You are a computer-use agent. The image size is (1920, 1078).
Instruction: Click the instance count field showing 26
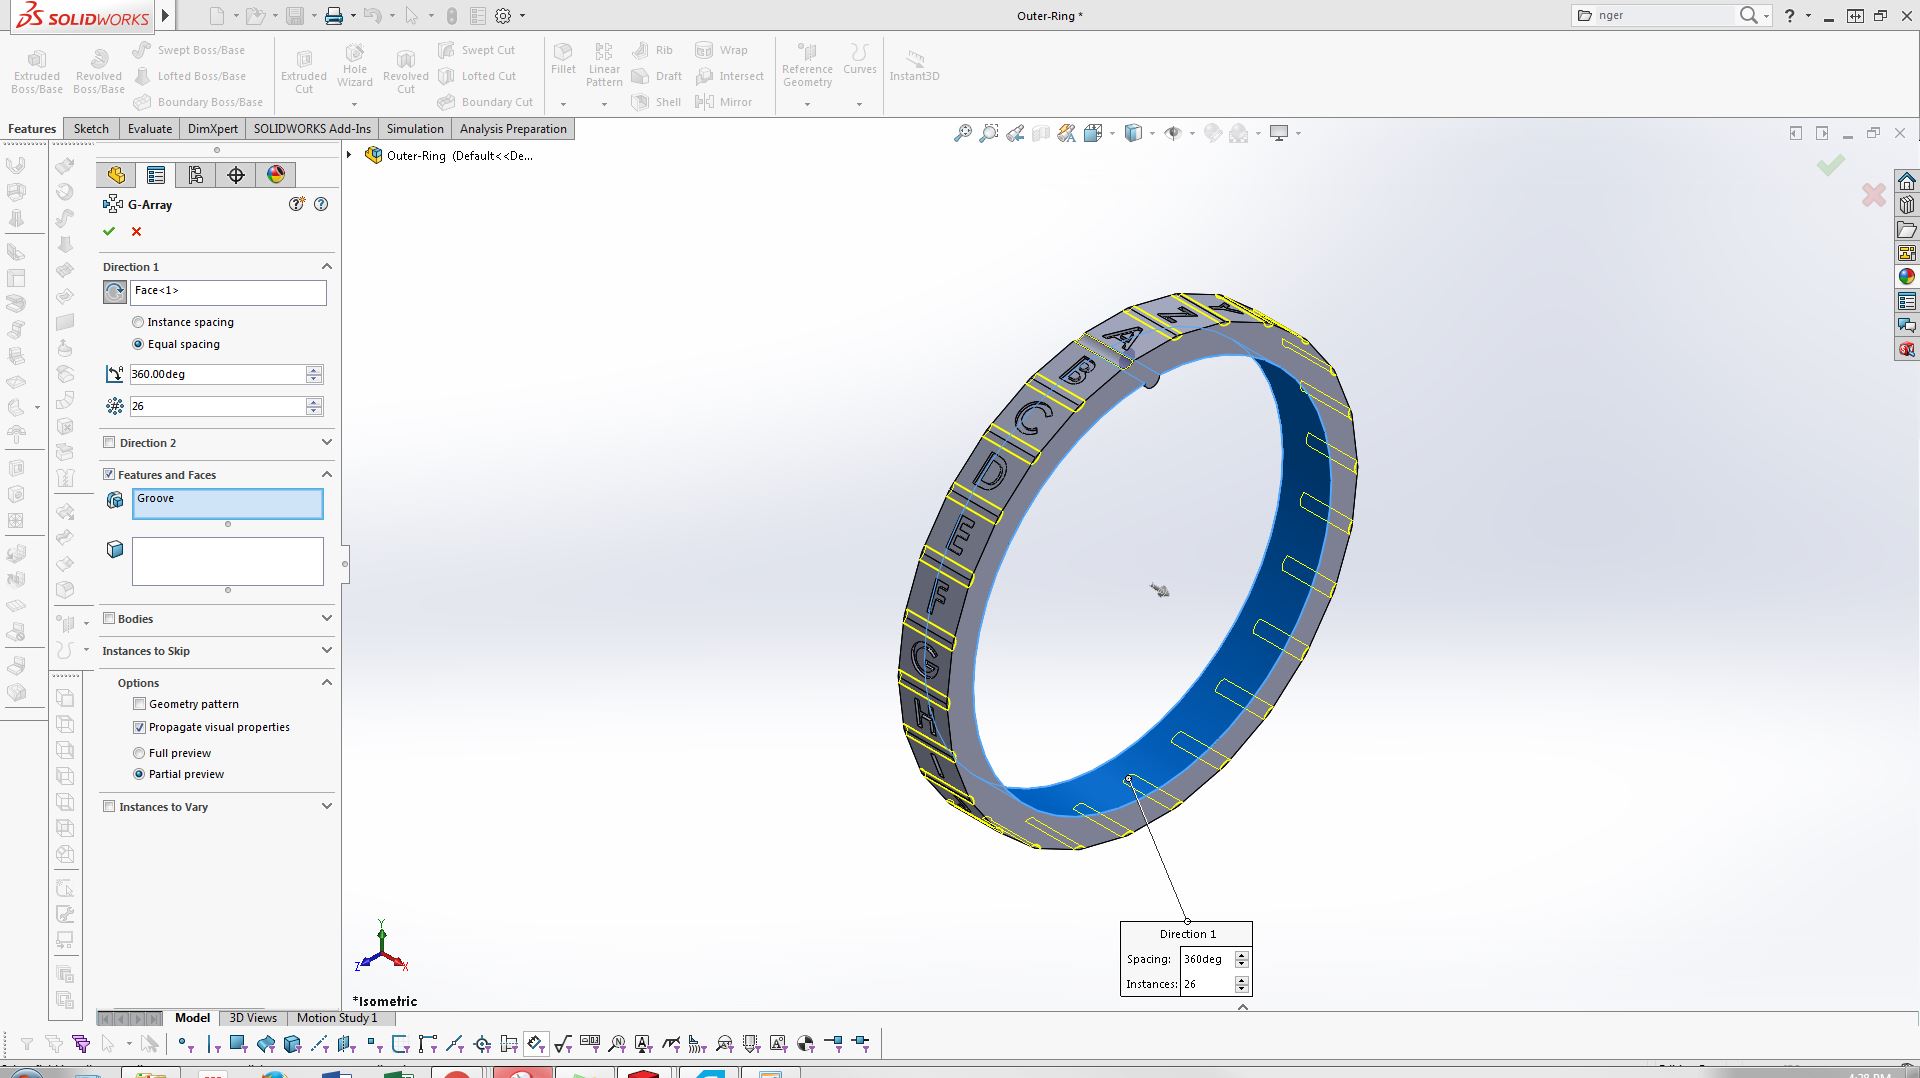tap(217, 406)
